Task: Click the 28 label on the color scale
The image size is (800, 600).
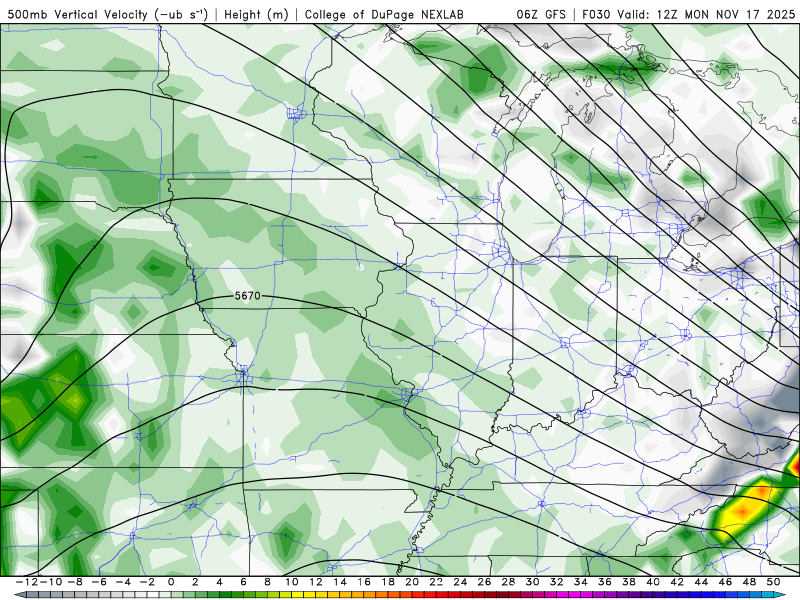Action: (x=508, y=582)
